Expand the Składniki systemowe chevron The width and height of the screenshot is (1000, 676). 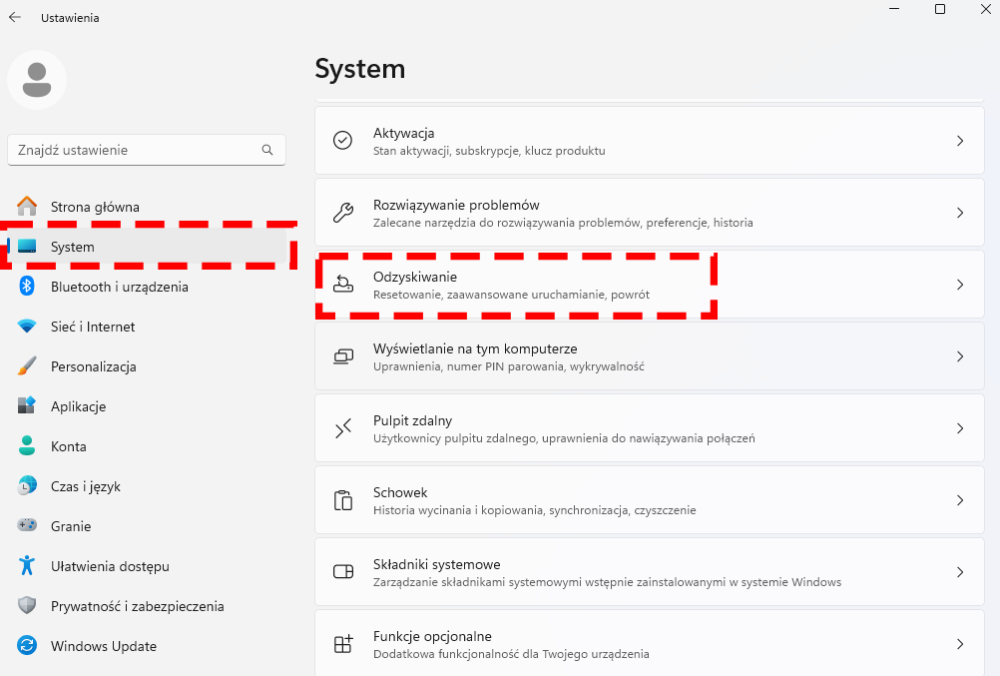click(960, 571)
